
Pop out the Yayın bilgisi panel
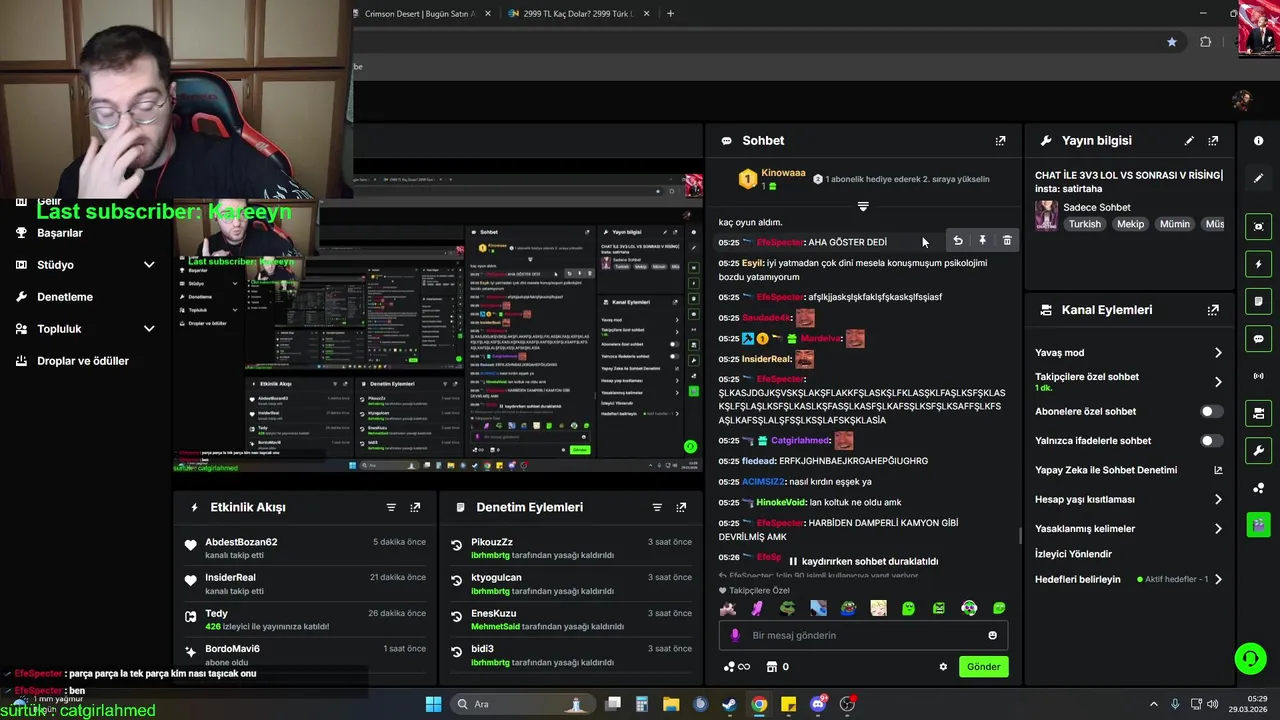[x=1213, y=141]
